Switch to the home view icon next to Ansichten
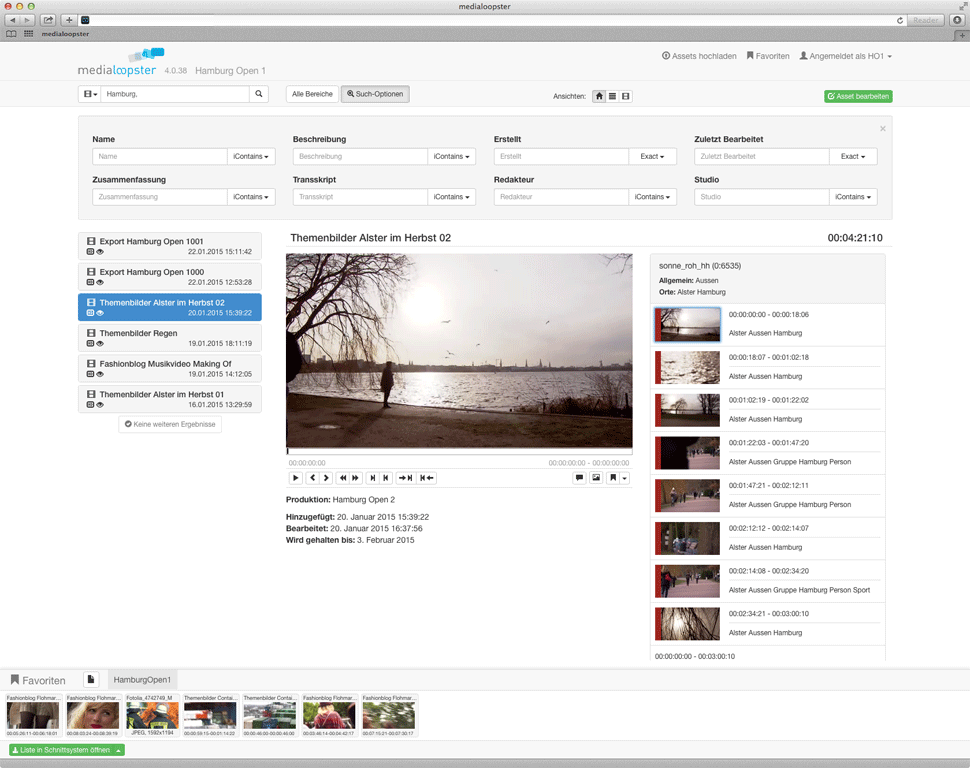The image size is (970, 768). click(x=598, y=96)
